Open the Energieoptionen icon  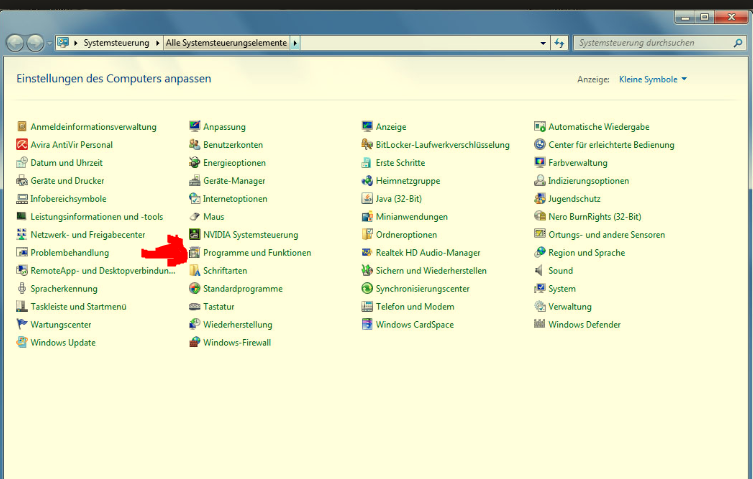click(194, 162)
